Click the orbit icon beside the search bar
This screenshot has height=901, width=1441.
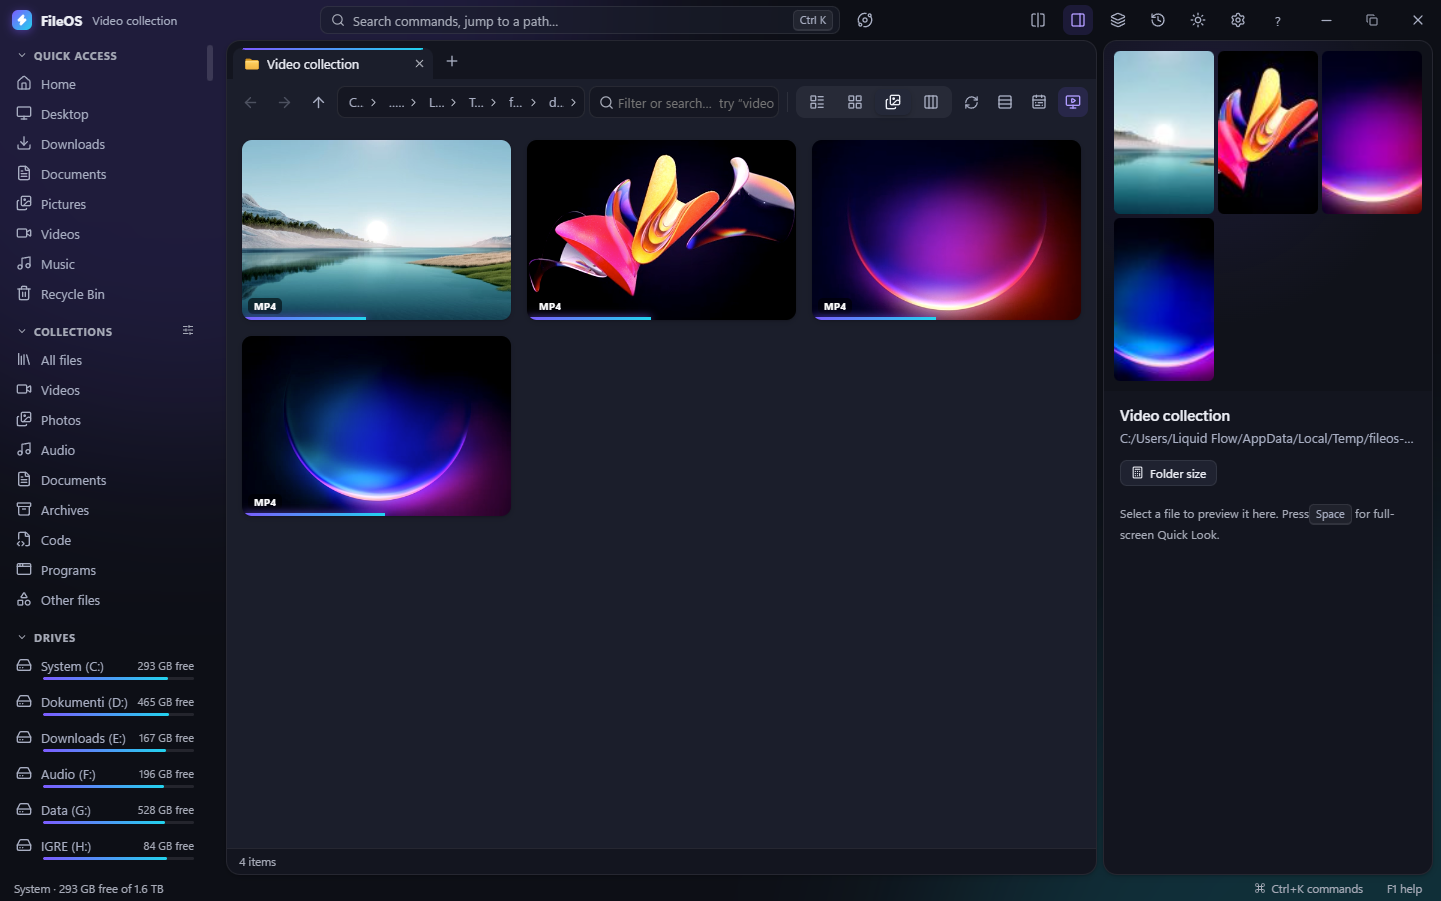pos(865,20)
